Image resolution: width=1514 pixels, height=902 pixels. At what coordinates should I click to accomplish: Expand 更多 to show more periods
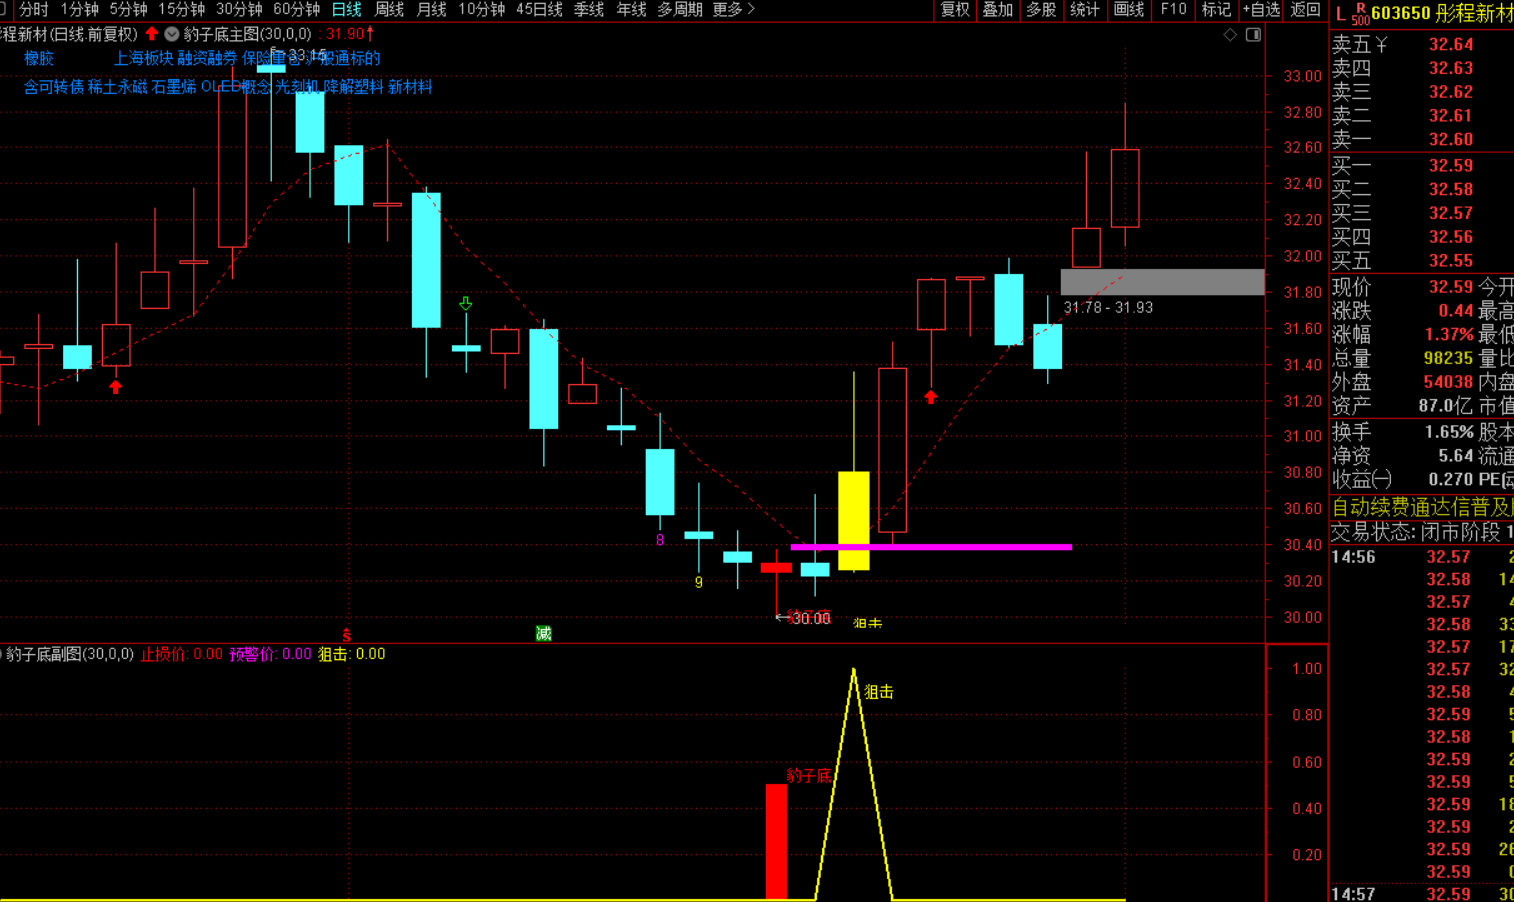[733, 10]
